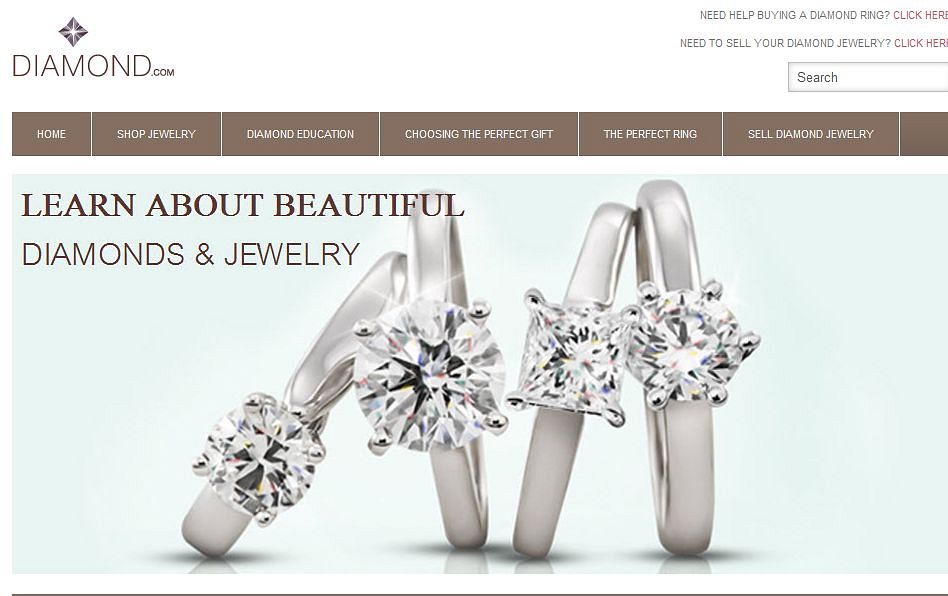The height and width of the screenshot is (596, 948).
Task: Click the large round center diamond ring
Action: pyautogui.click(x=431, y=375)
